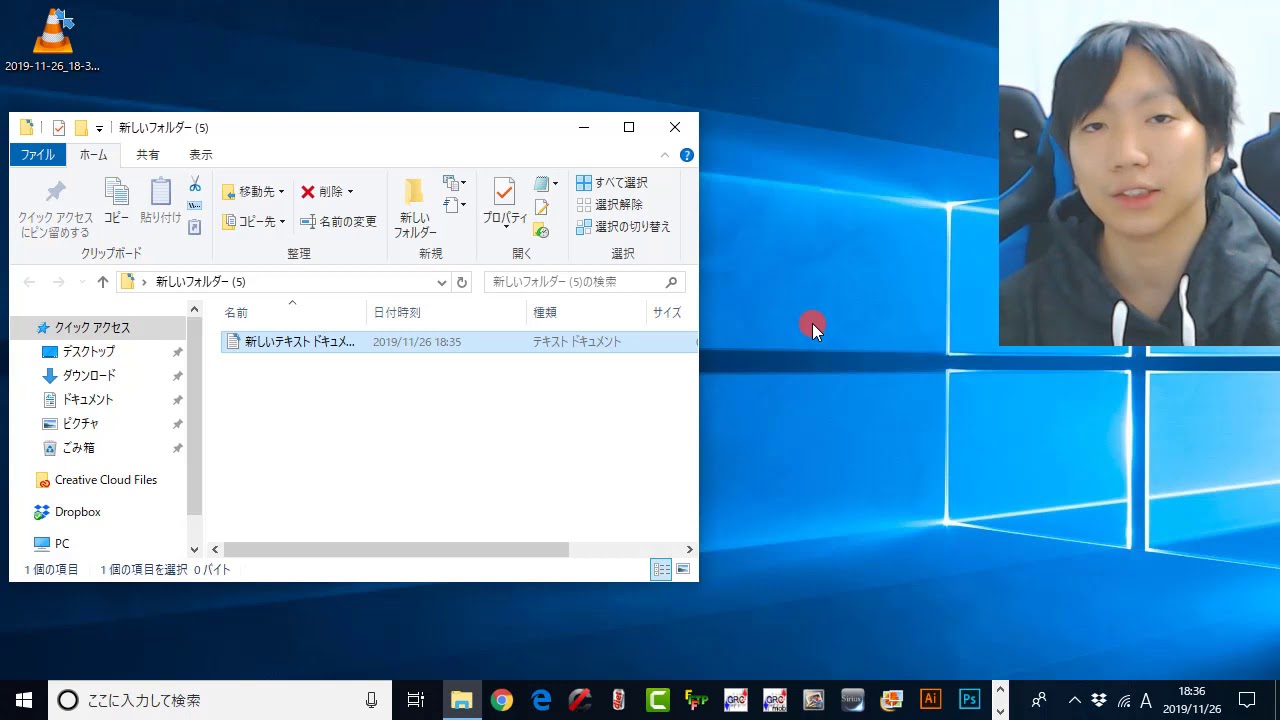Click the horizontal scrollbar in file list
This screenshot has height=720, width=1280.
pos(396,549)
